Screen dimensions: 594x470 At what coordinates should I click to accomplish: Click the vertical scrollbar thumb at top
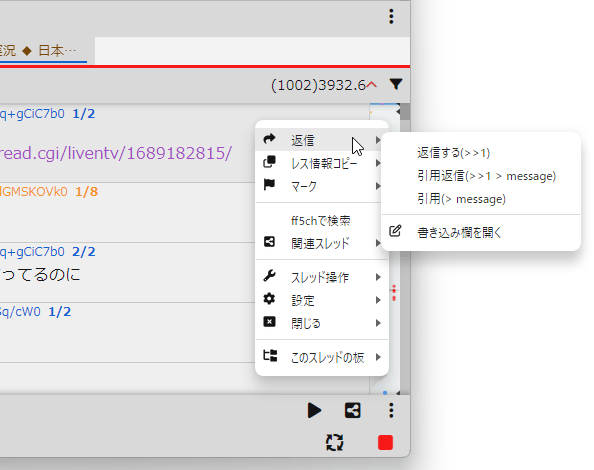405,112
